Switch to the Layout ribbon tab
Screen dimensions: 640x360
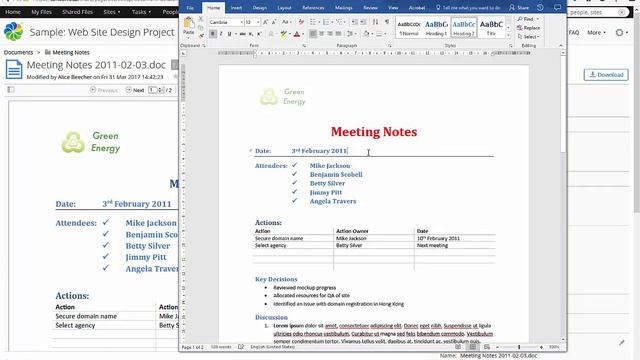[284, 8]
